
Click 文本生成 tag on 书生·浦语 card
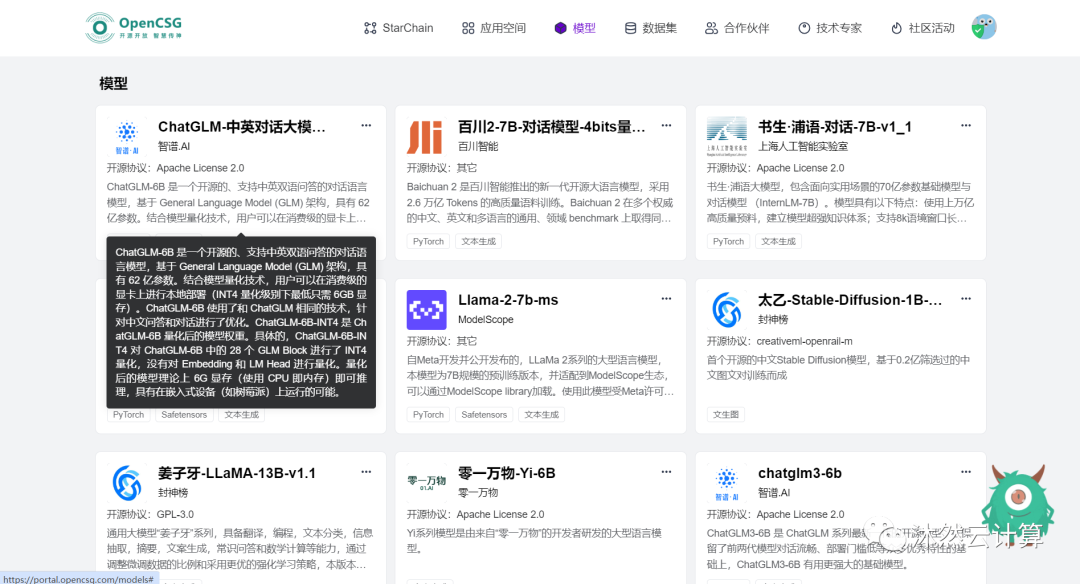click(x=778, y=241)
